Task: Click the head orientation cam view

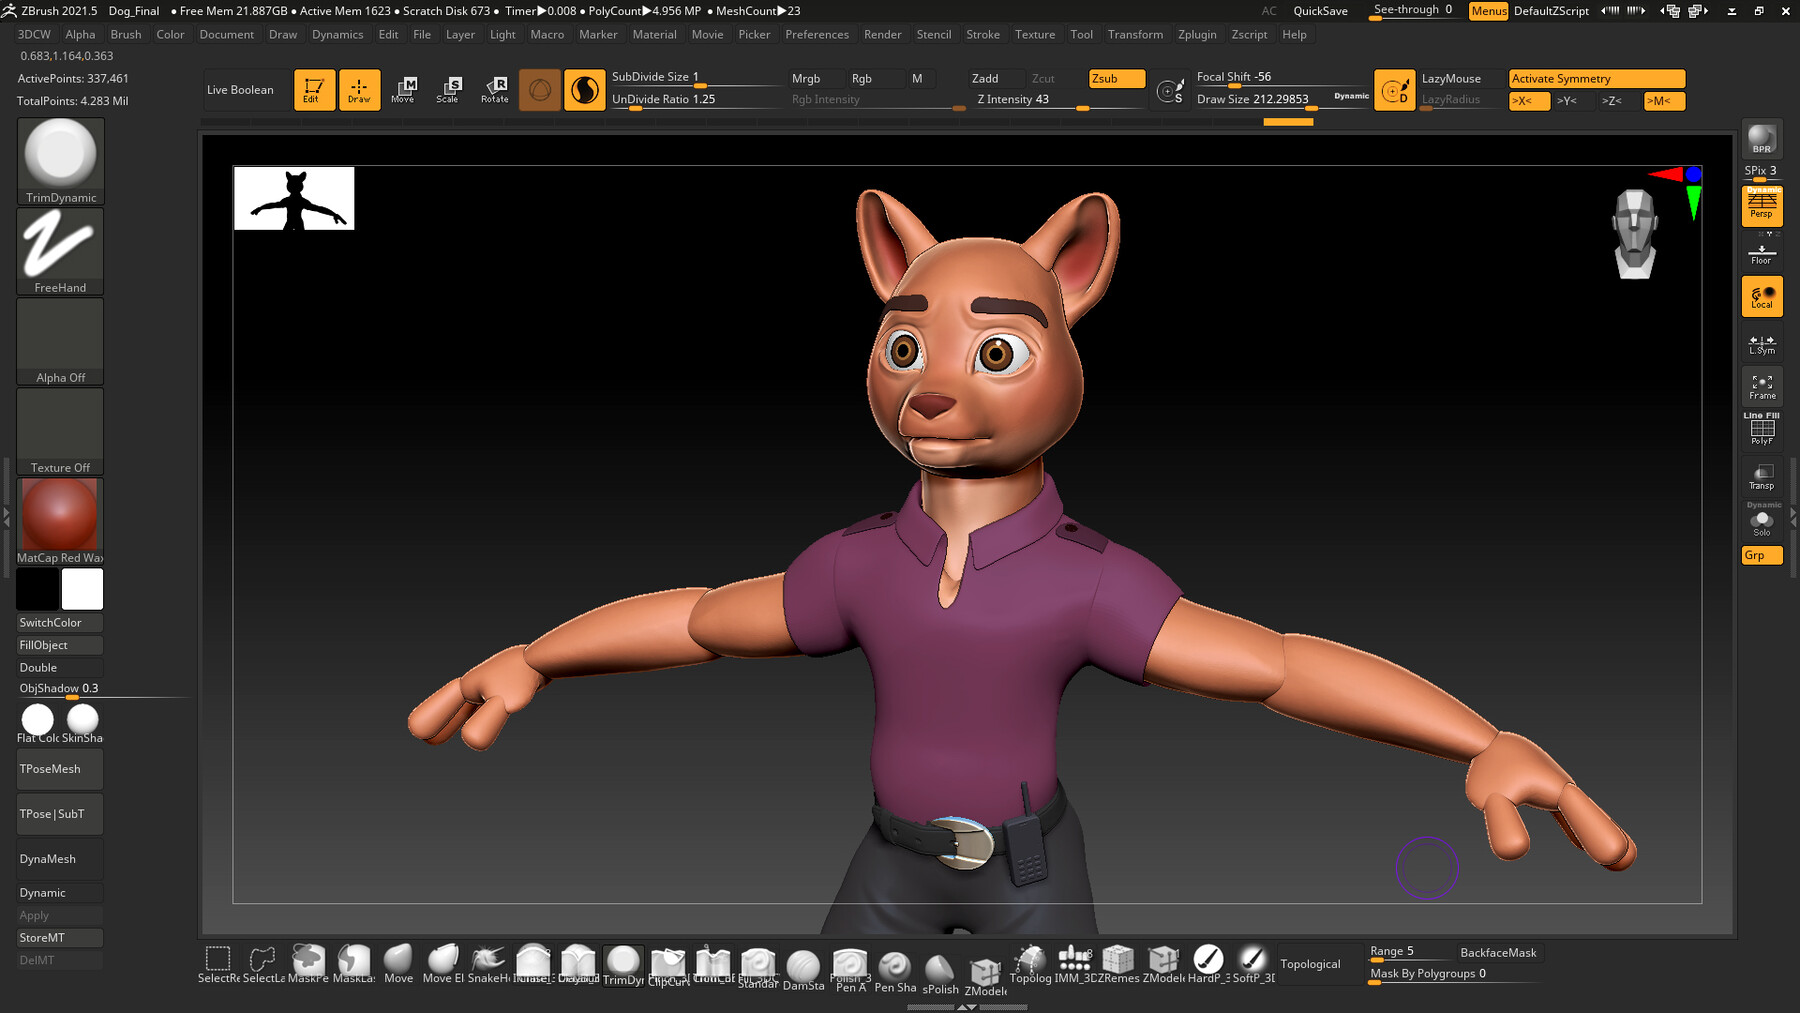Action: point(1636,234)
